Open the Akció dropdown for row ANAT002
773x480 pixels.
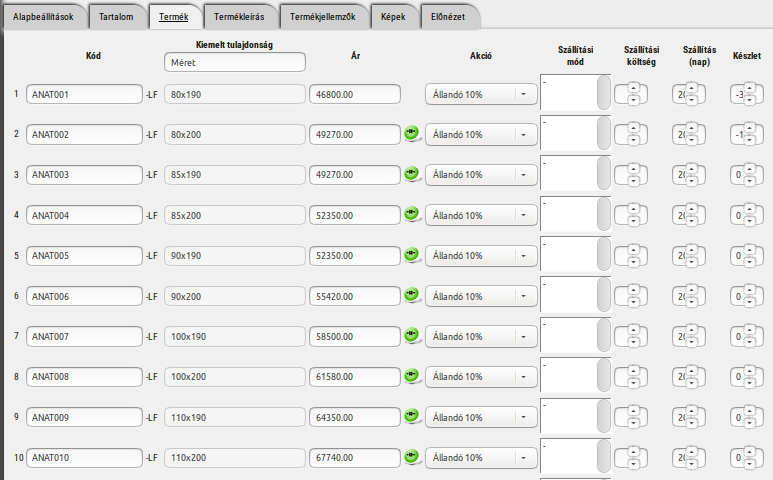[481, 135]
